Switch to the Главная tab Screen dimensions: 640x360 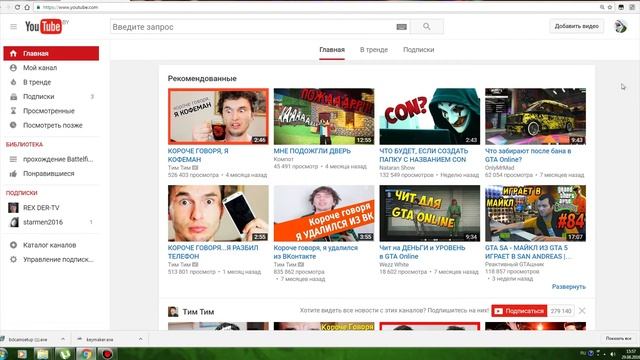(x=332, y=50)
